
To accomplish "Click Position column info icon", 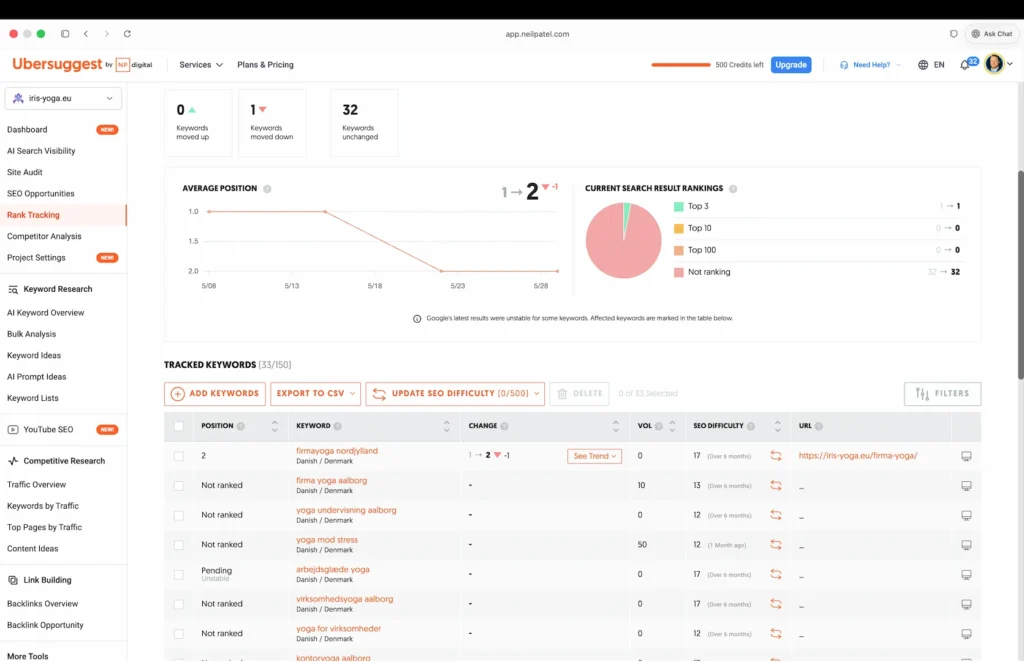I will (x=241, y=426).
